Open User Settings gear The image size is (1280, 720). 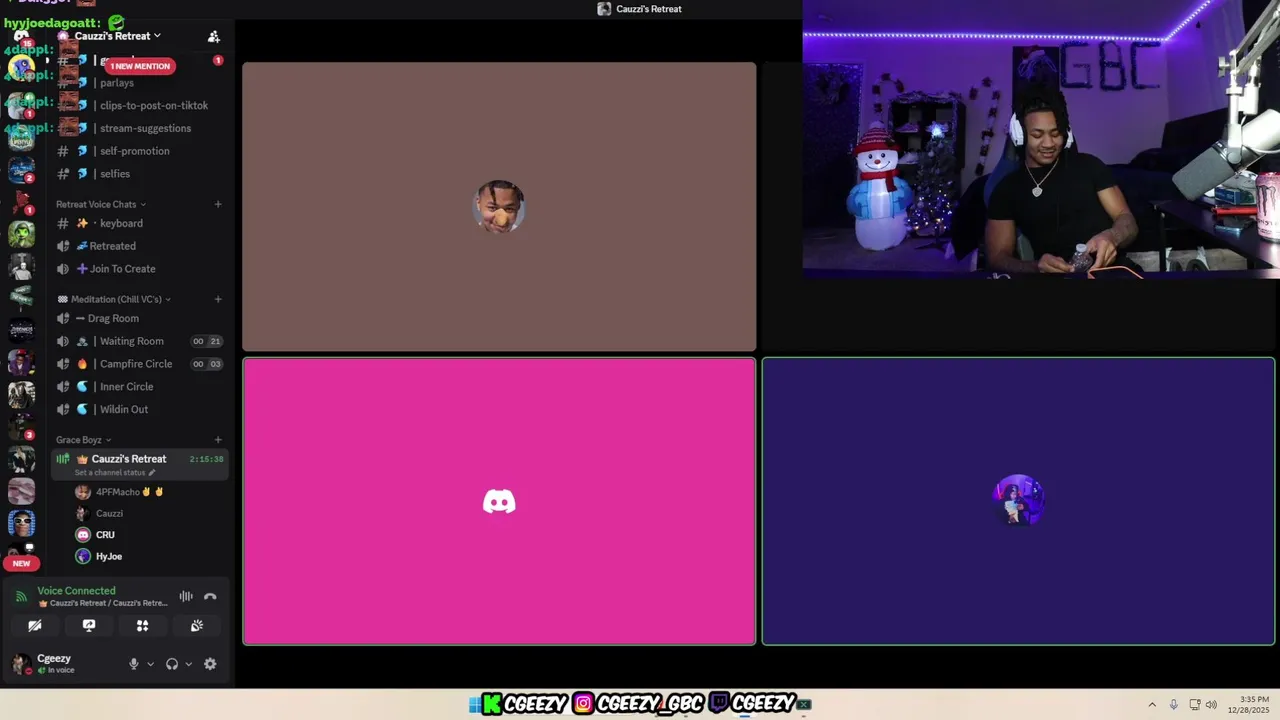click(210, 664)
